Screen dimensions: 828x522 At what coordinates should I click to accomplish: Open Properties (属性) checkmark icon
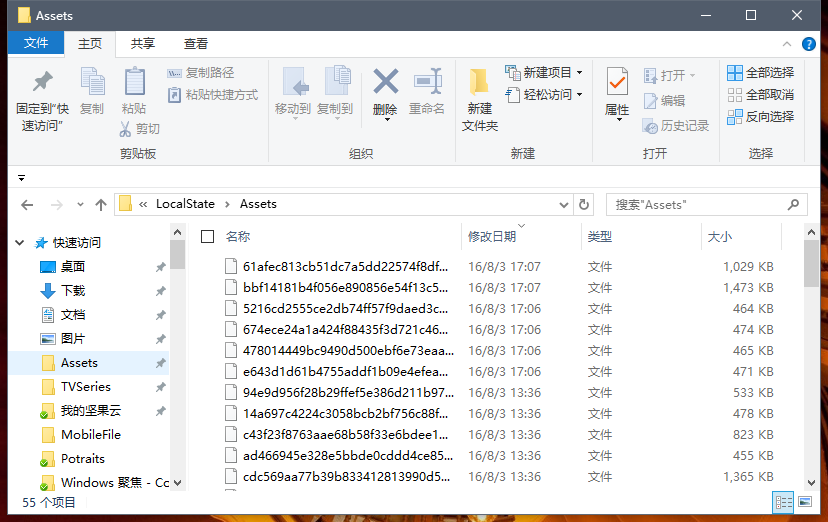[x=617, y=82]
